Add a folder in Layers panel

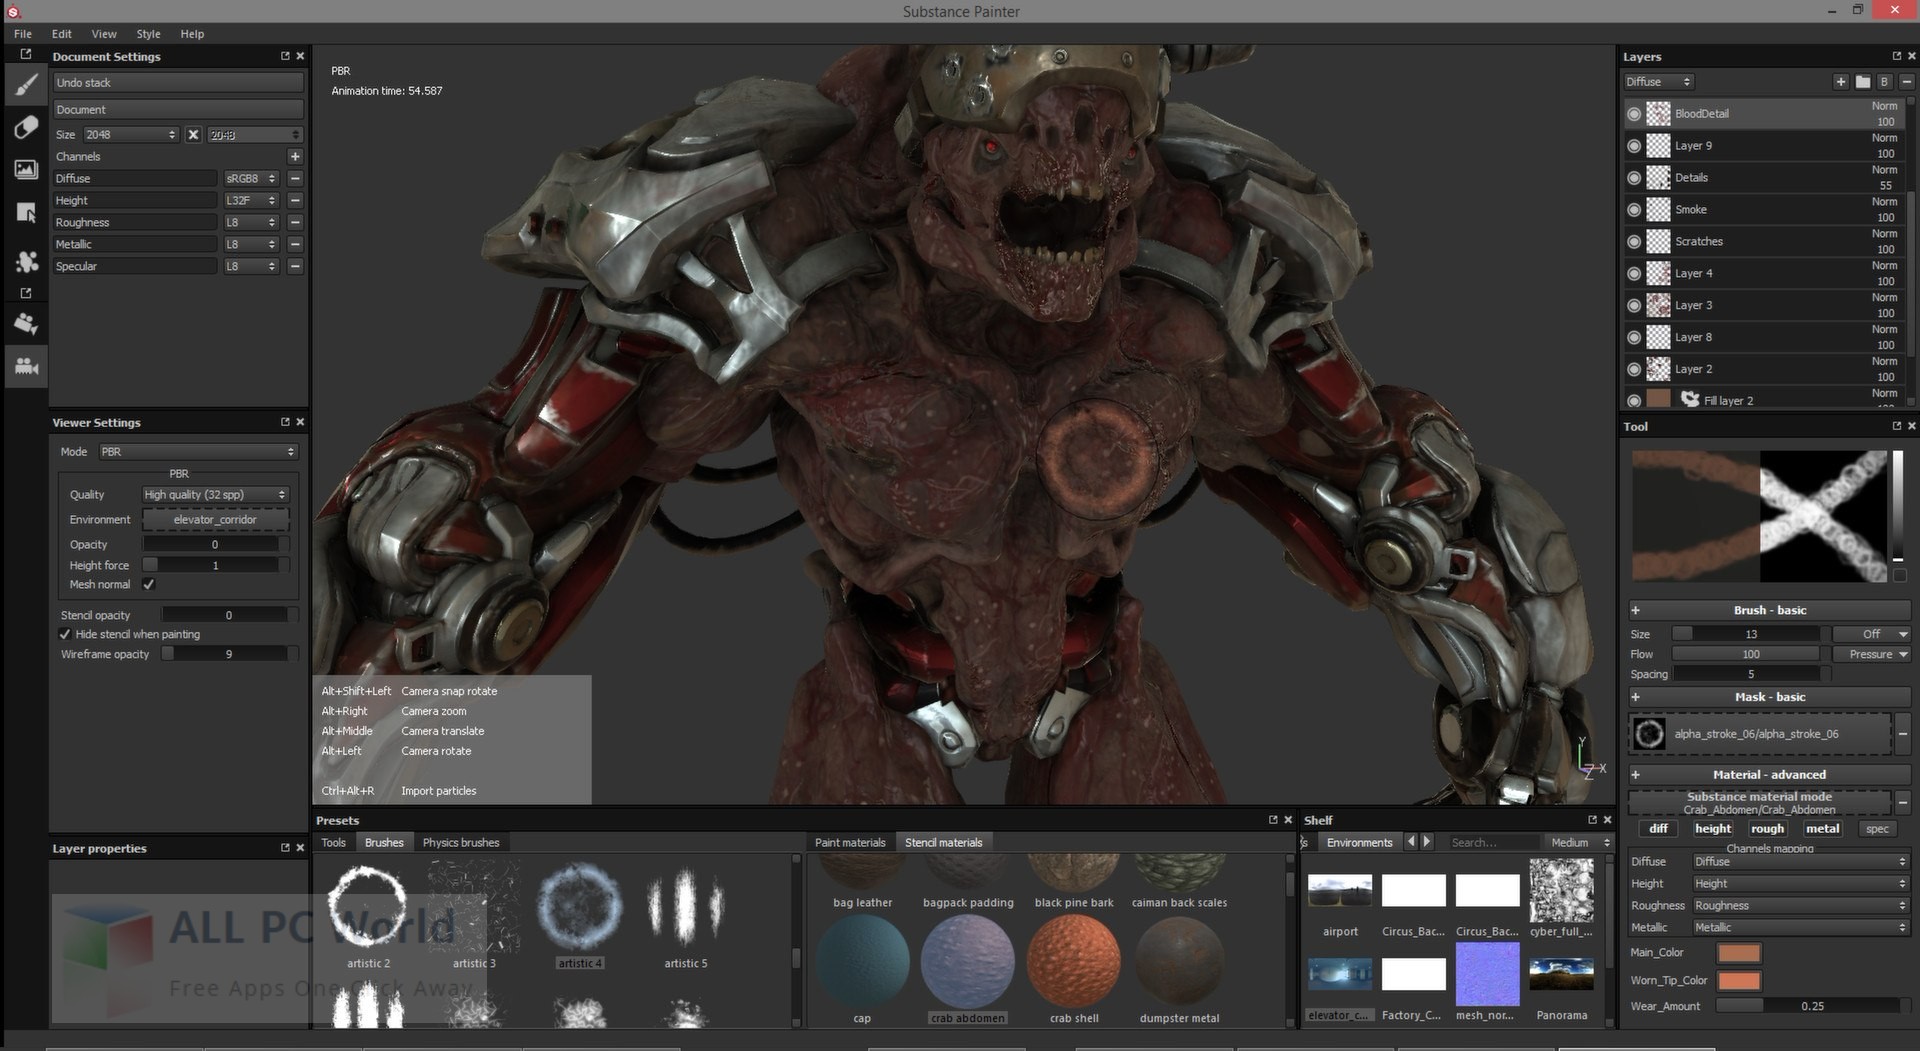pos(1862,82)
